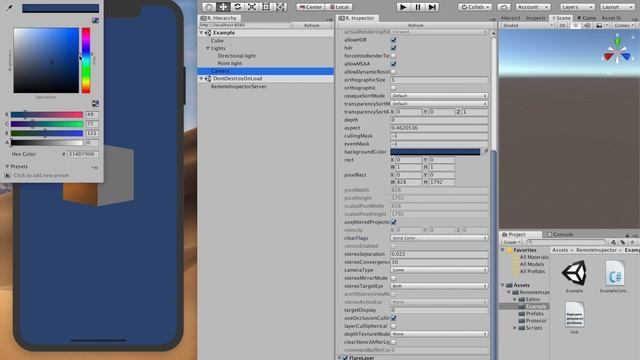Toggle forceIntoRenderTexture checkbox
This screenshot has width=640, height=360.
(393, 56)
